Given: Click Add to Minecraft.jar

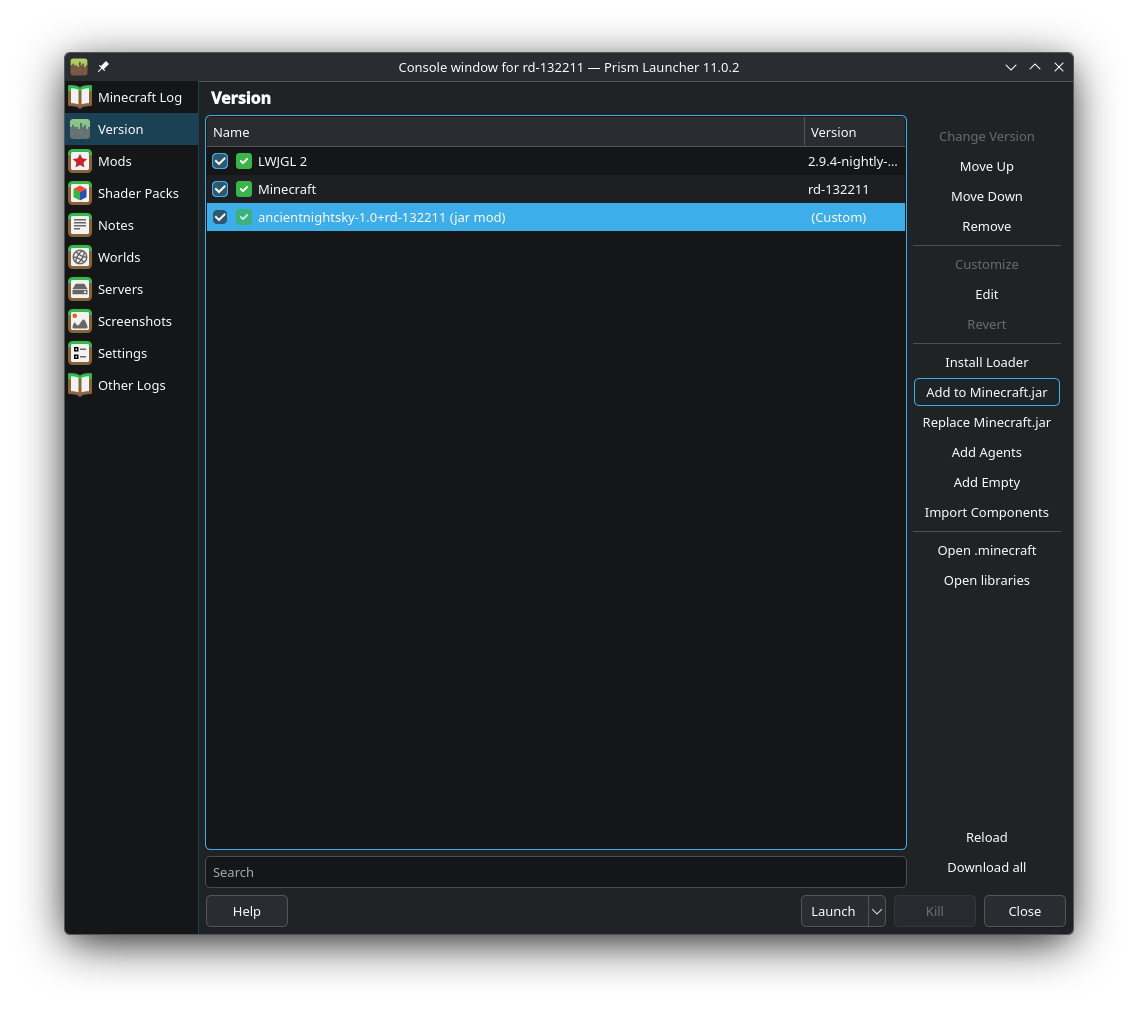Looking at the screenshot, I should pyautogui.click(x=986, y=393).
